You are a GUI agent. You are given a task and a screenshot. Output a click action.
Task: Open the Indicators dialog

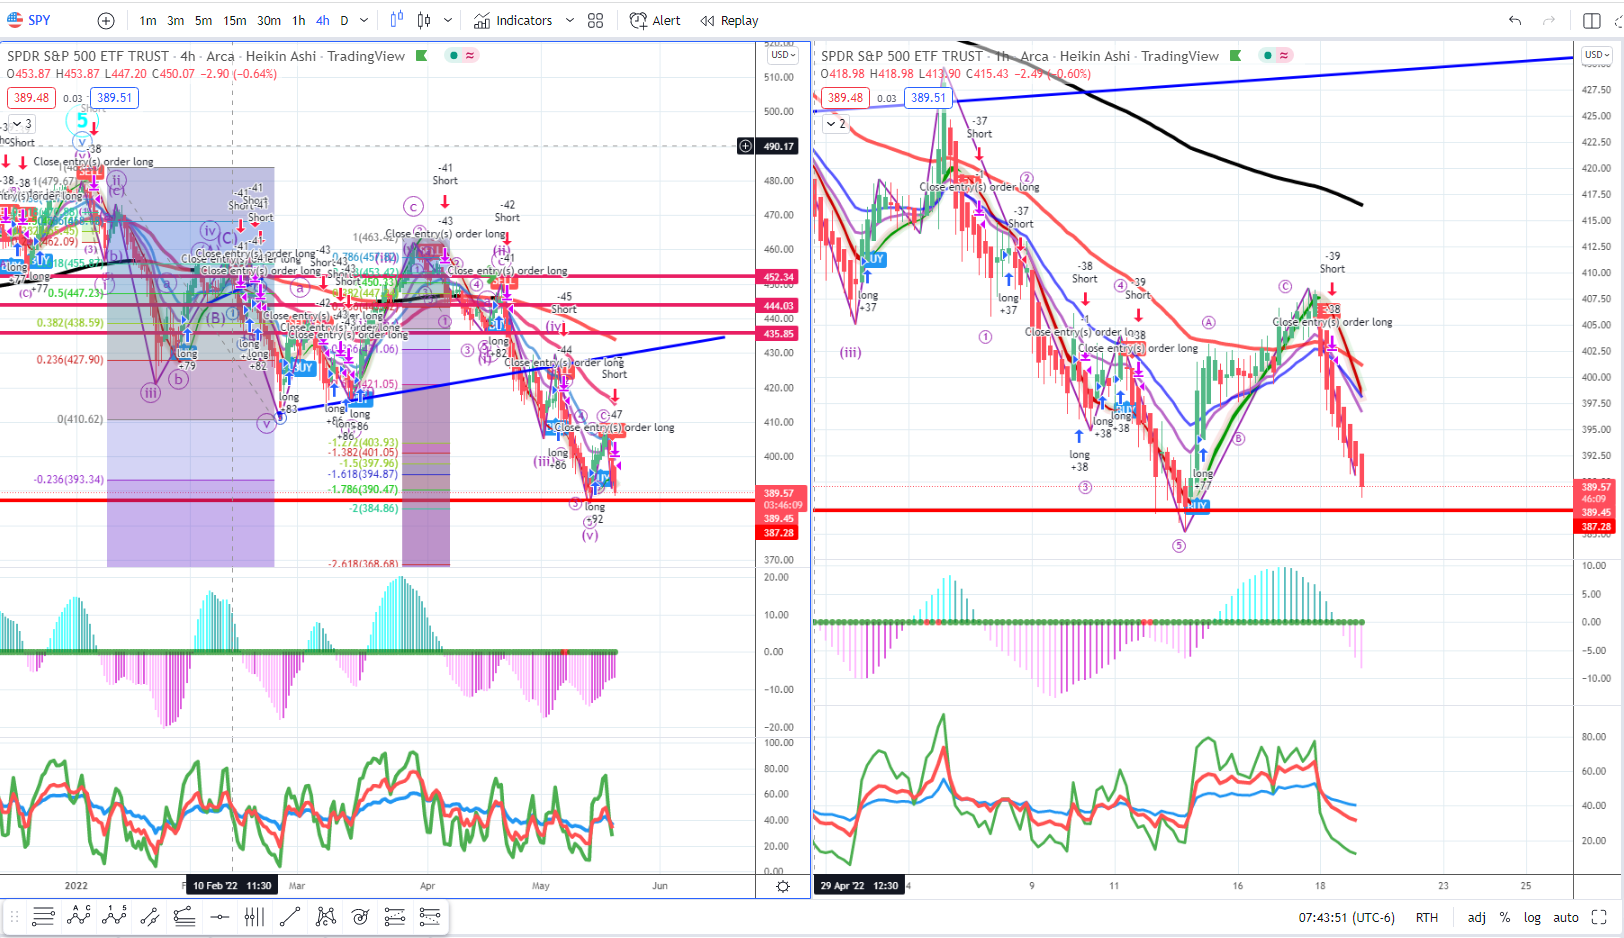click(x=513, y=20)
